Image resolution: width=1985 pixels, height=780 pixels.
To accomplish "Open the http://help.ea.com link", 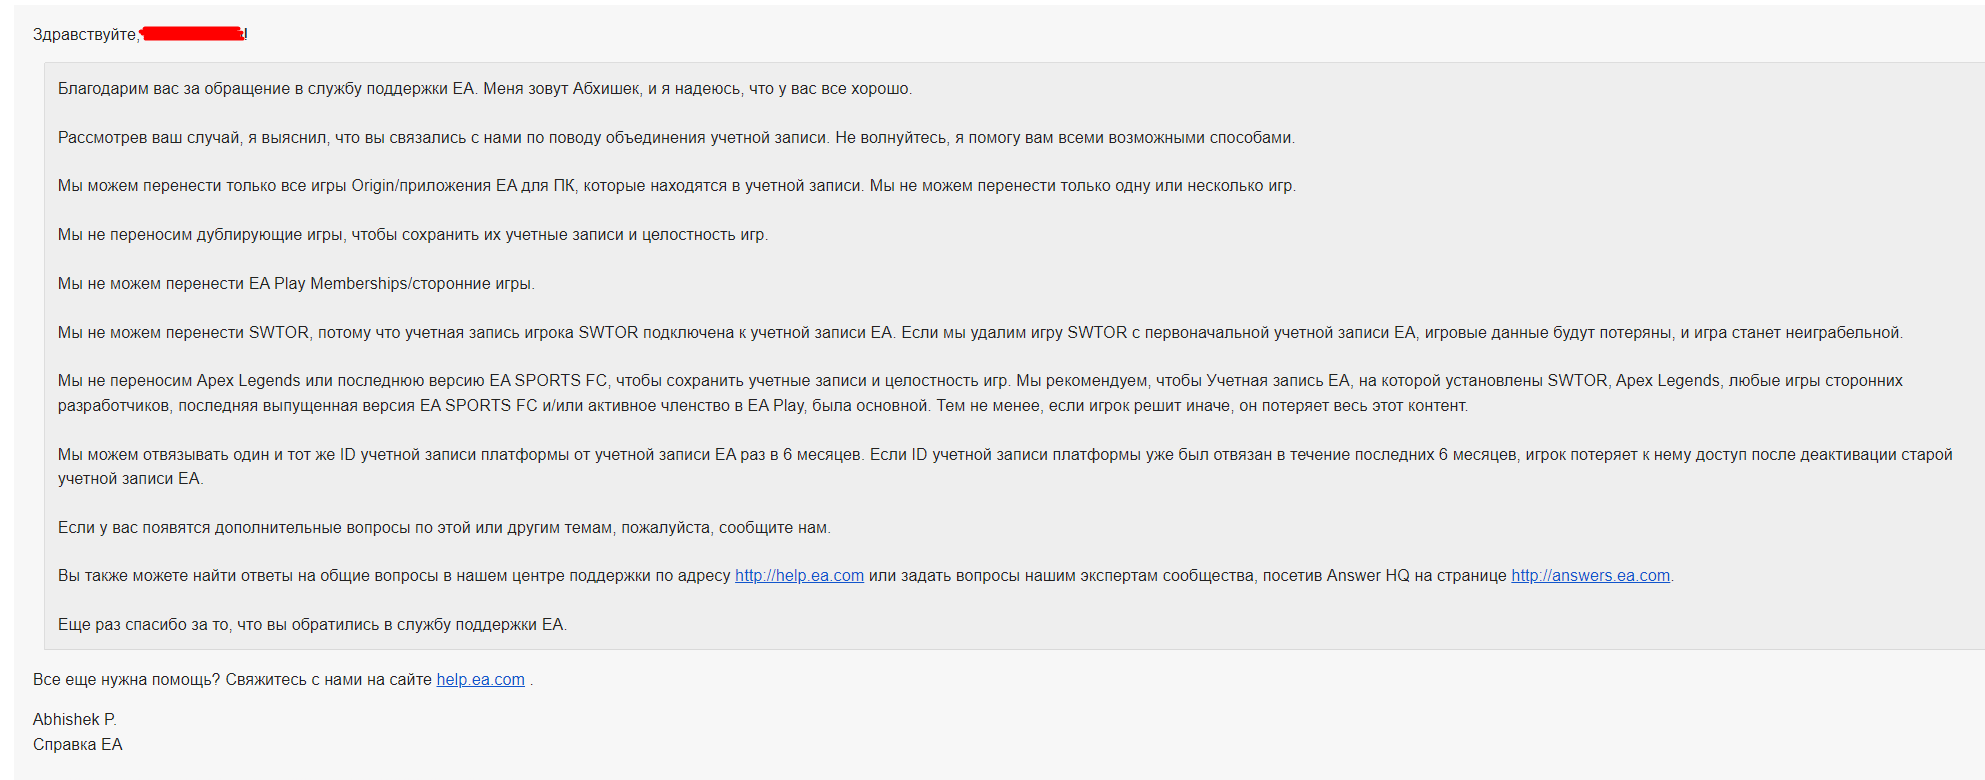I will (x=799, y=576).
